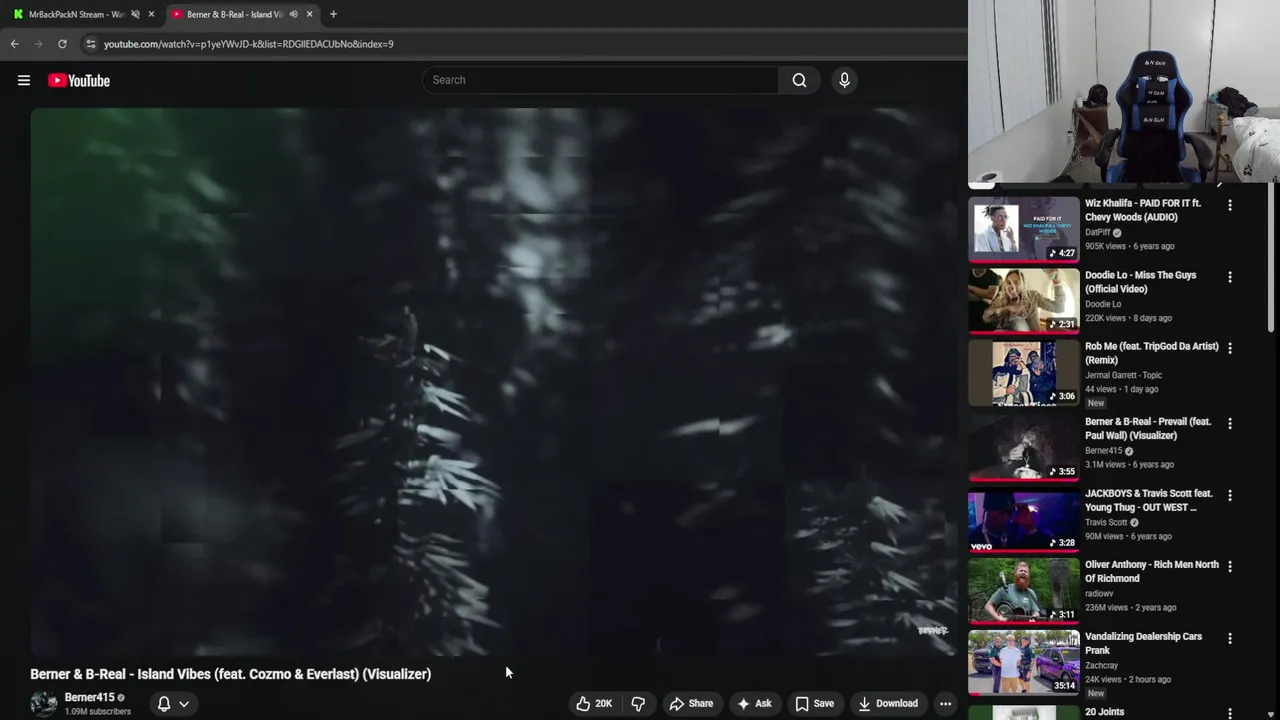Click the search magnifier button

(799, 80)
